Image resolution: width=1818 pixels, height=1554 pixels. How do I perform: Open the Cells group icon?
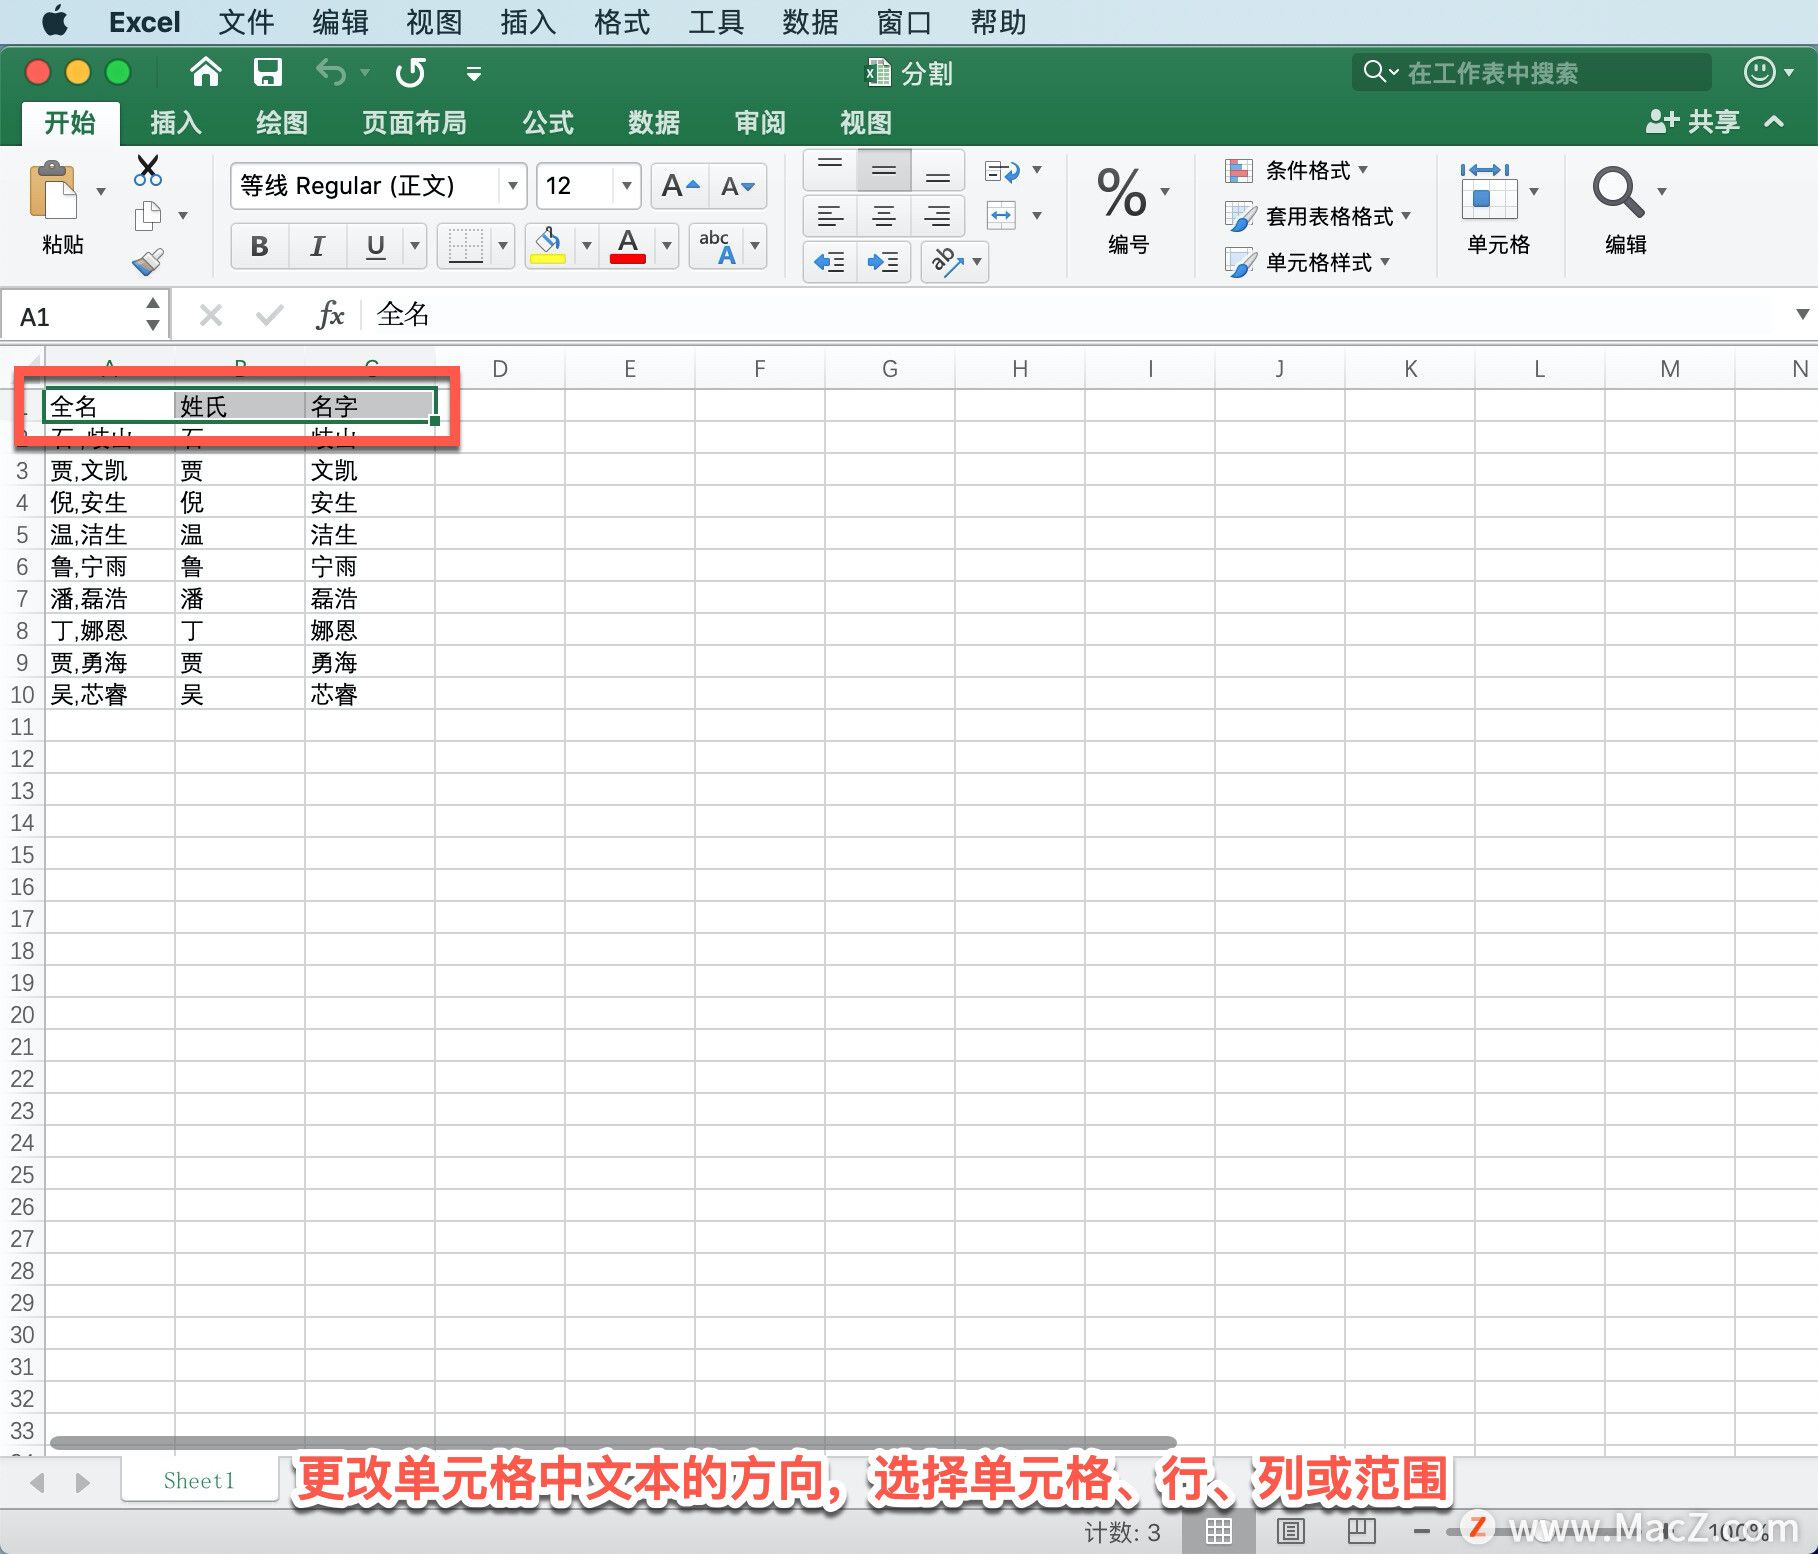click(x=1489, y=191)
